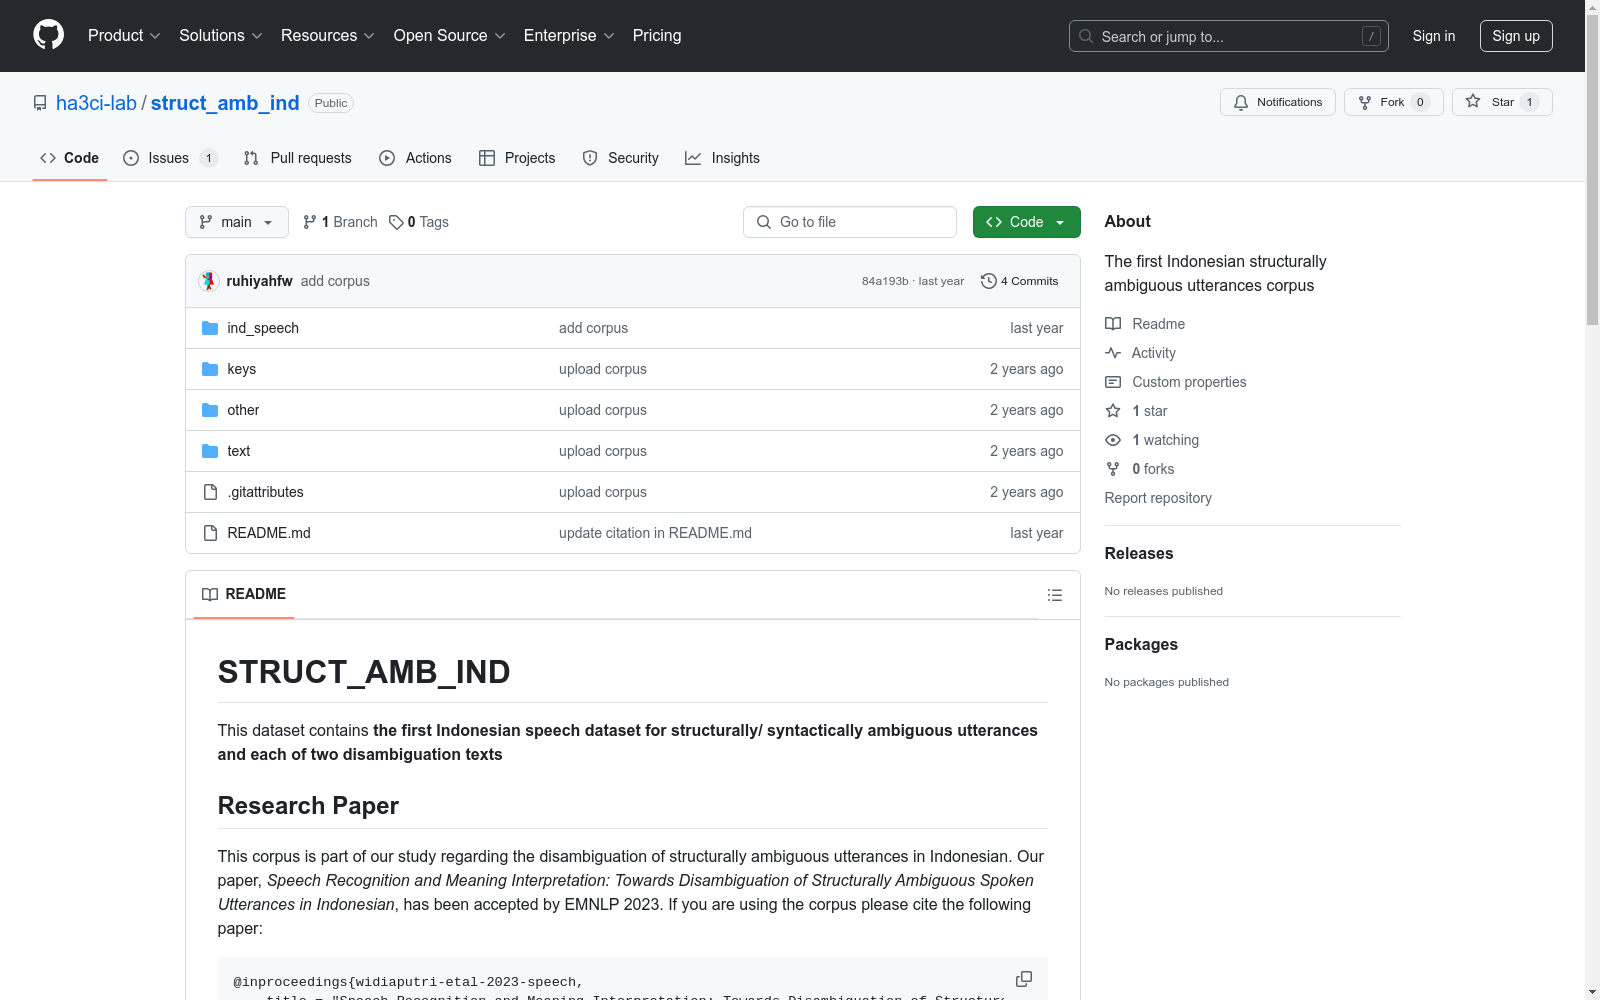Switch to the Code tab
The height and width of the screenshot is (1000, 1600).
[70, 158]
